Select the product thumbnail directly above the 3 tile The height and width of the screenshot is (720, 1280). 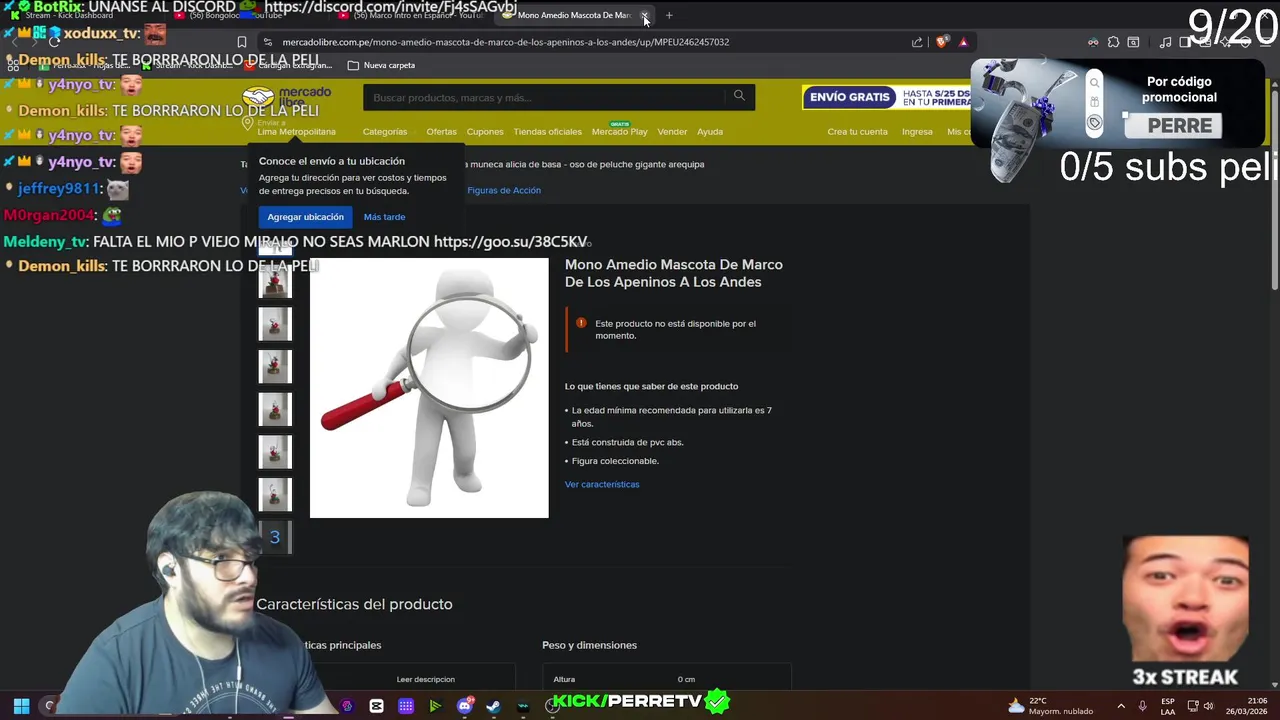tap(275, 495)
